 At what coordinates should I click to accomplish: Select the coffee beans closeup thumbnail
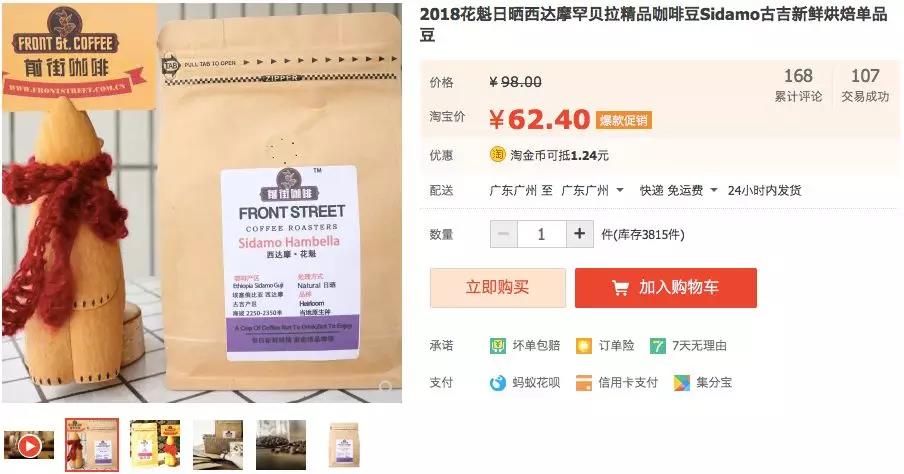[x=281, y=445]
